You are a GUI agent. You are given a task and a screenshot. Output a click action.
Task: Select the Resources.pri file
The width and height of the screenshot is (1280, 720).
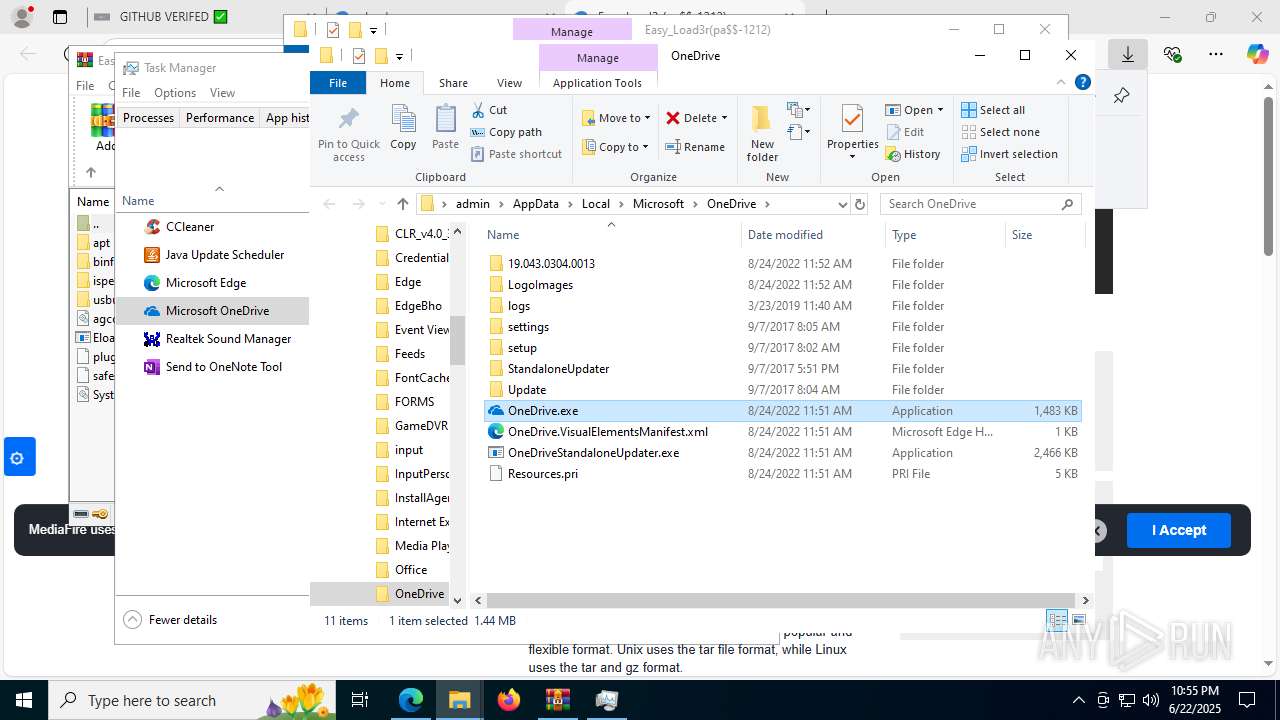pyautogui.click(x=782, y=474)
